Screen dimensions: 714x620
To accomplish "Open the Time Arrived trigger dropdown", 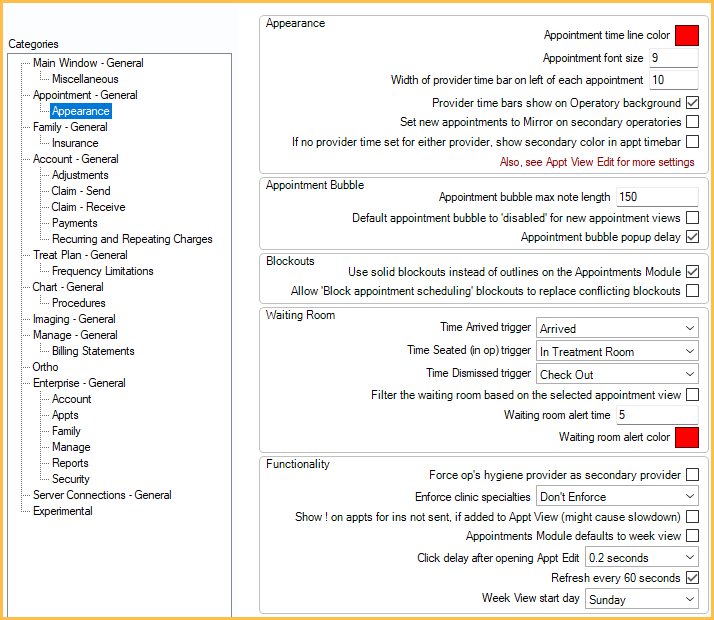I will tap(617, 328).
